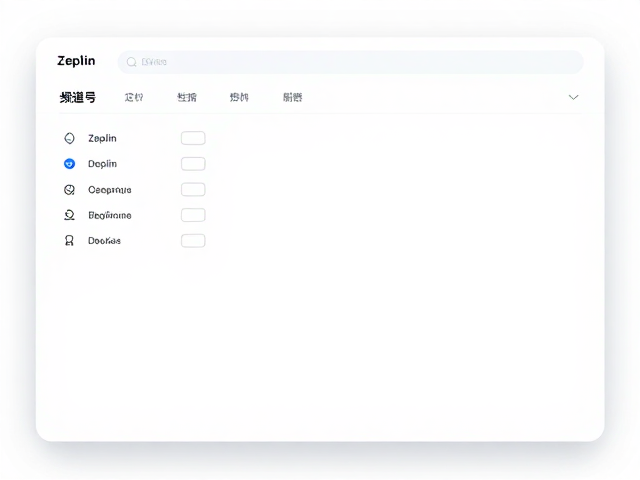Toggle the empty box in the blue icon's row
Image resolution: width=640 pixels, height=480 pixels.
(x=193, y=164)
